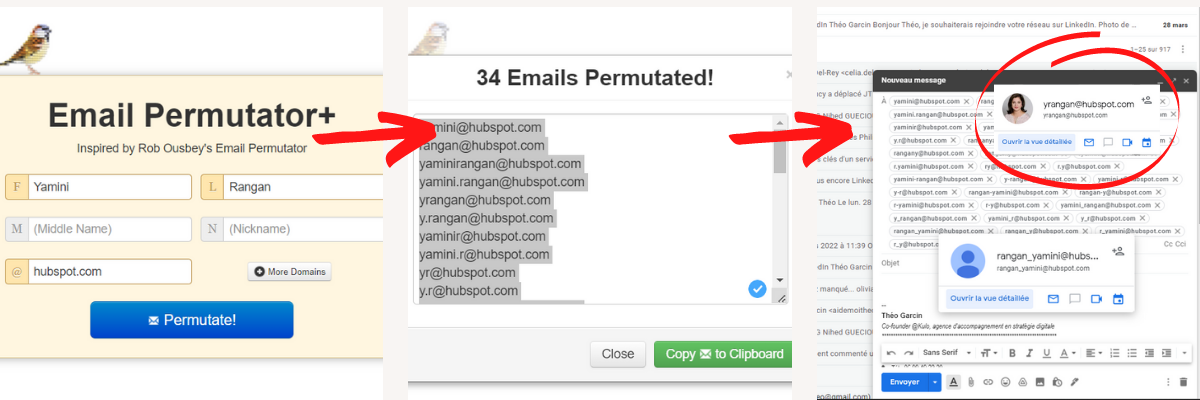
Task: Insert a link using the chain icon
Action: (988, 382)
